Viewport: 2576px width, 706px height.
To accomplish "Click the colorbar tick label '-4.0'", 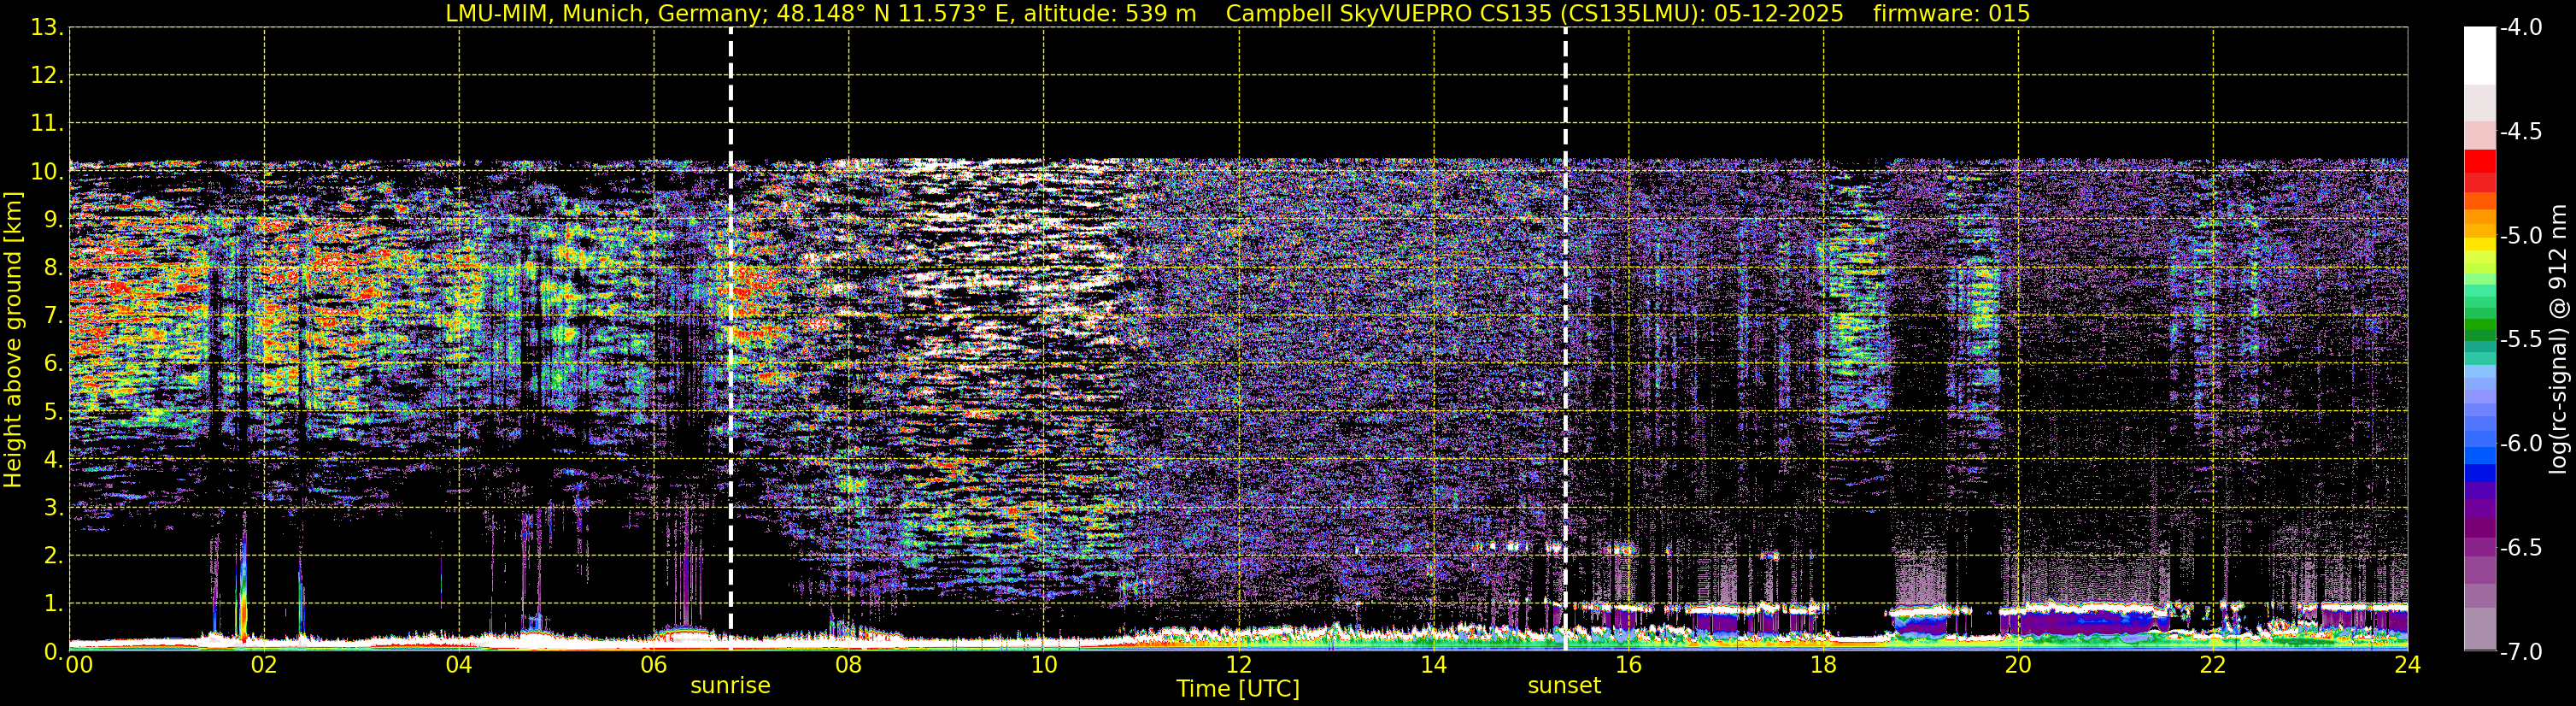I will click(x=2520, y=28).
